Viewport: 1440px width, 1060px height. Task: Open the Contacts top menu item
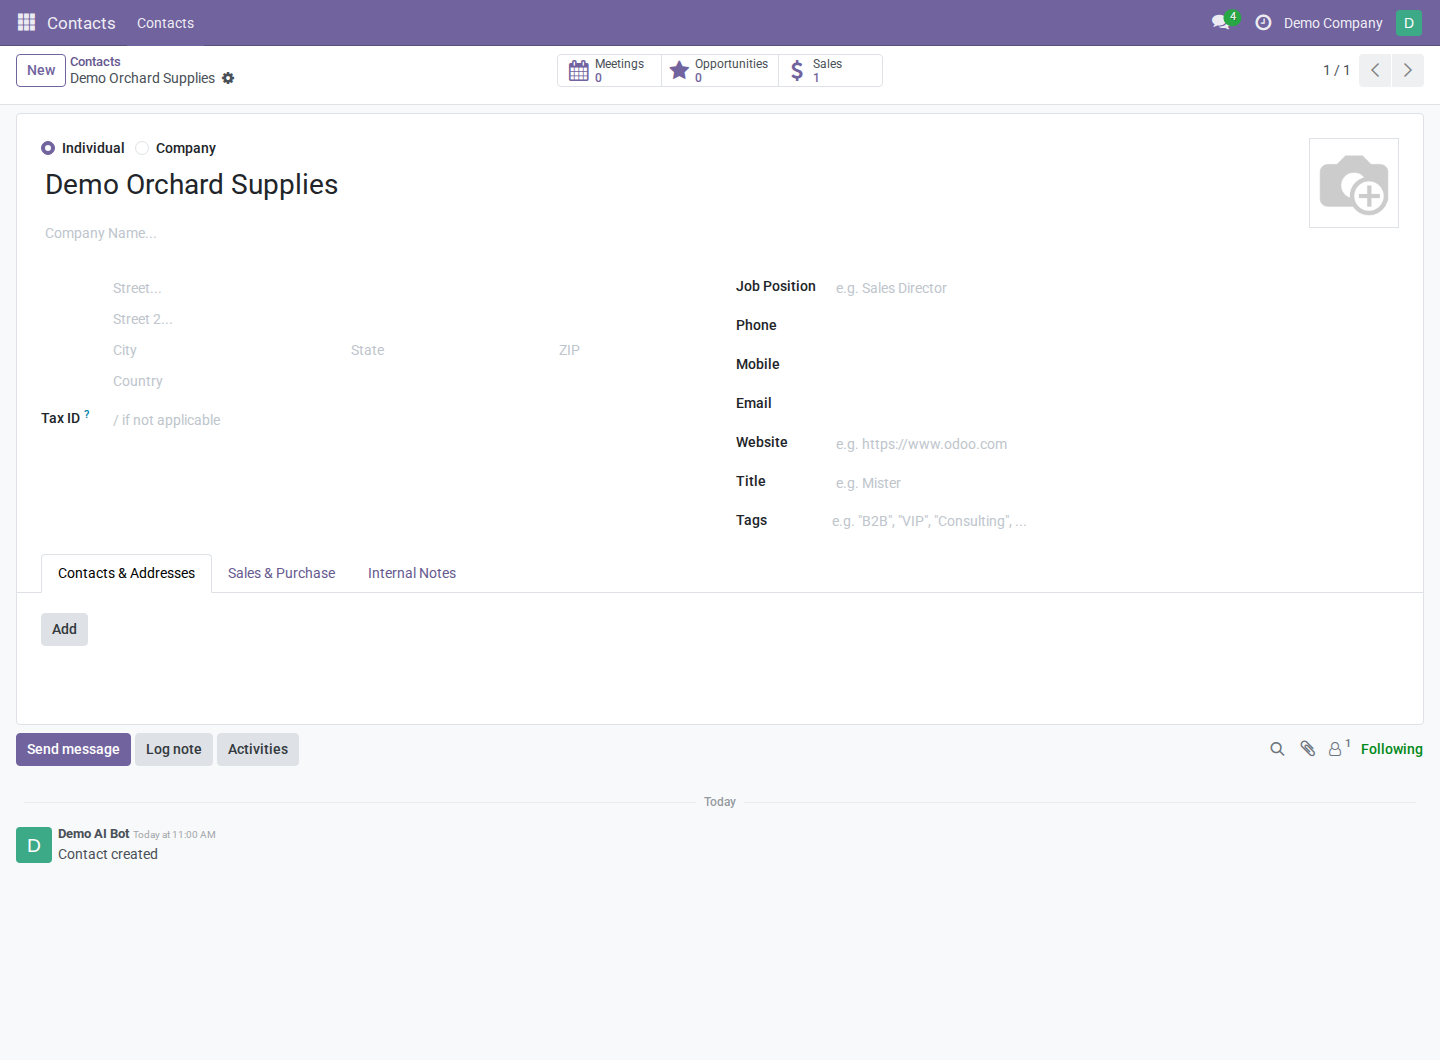pos(165,23)
